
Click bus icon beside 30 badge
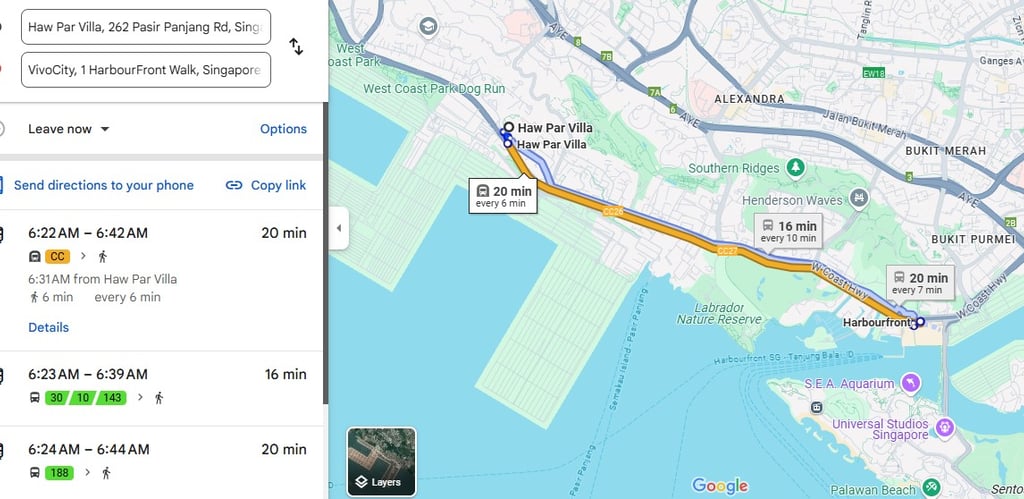tap(35, 397)
